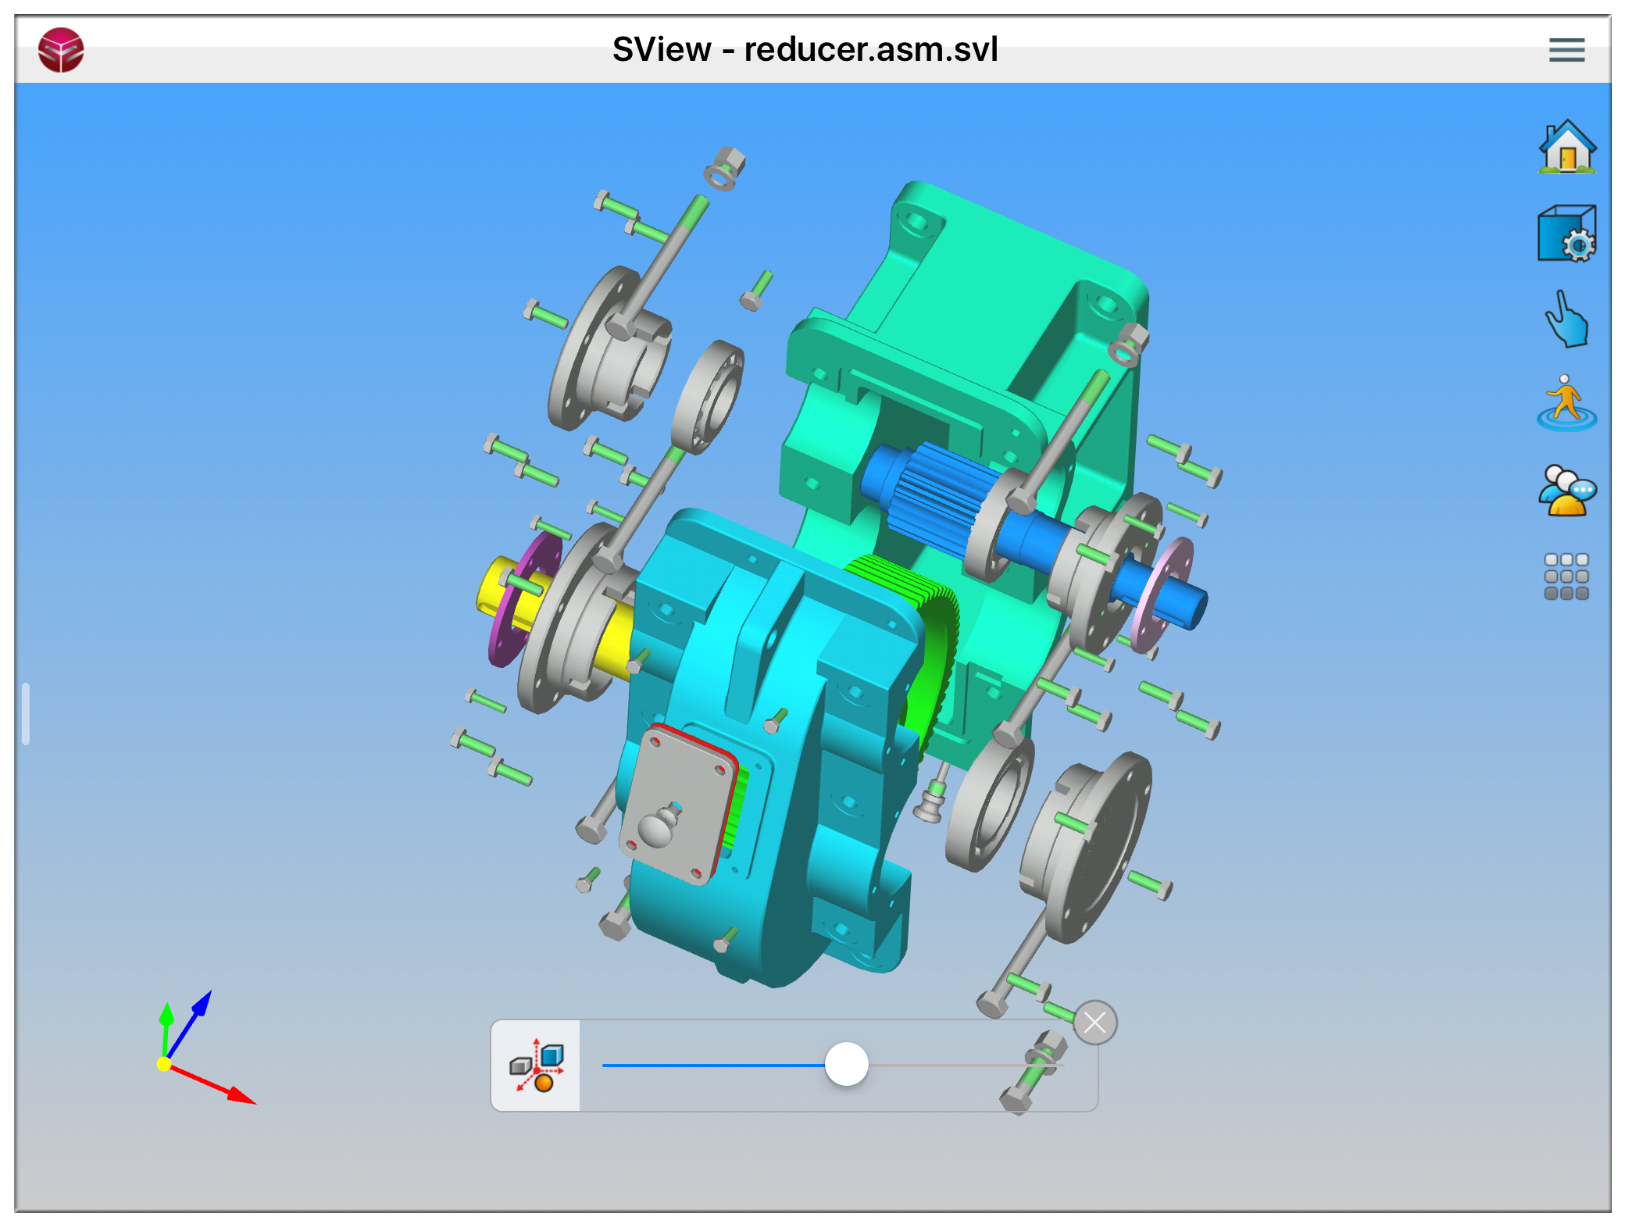Close the explode slider panel

tap(1095, 1023)
